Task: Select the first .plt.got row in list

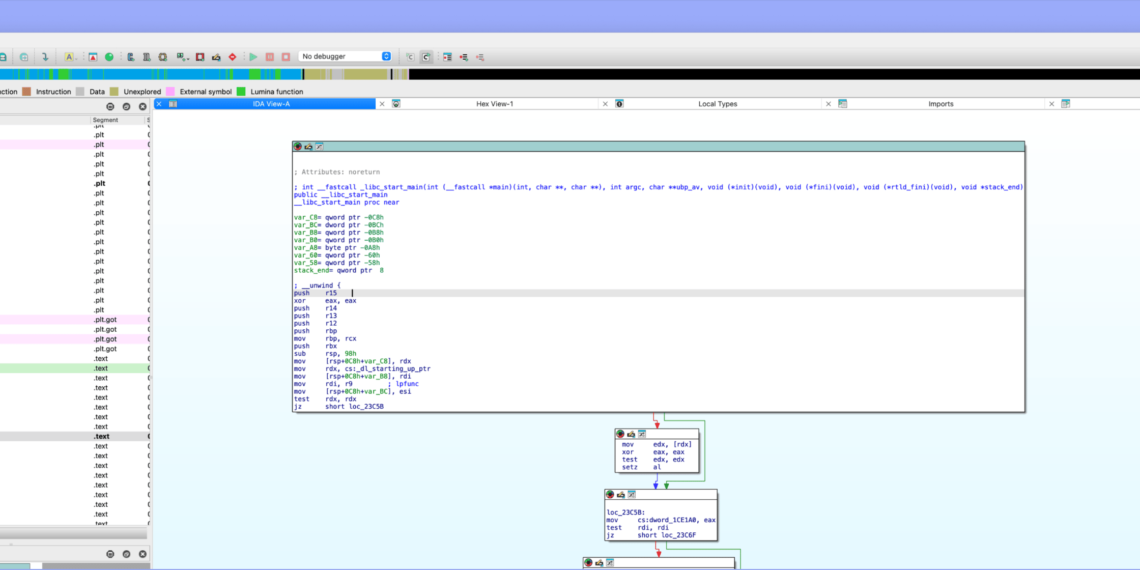Action: [x=104, y=320]
